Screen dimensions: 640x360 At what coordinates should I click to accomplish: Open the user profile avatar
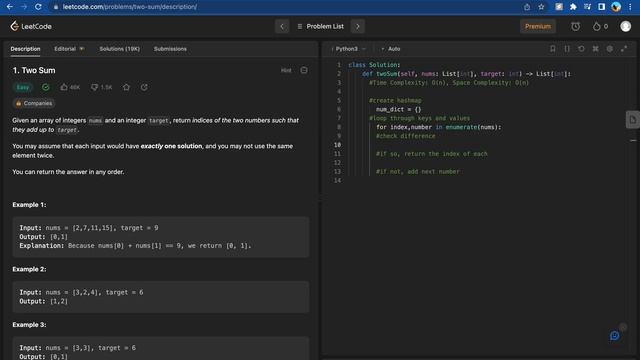[x=625, y=26]
